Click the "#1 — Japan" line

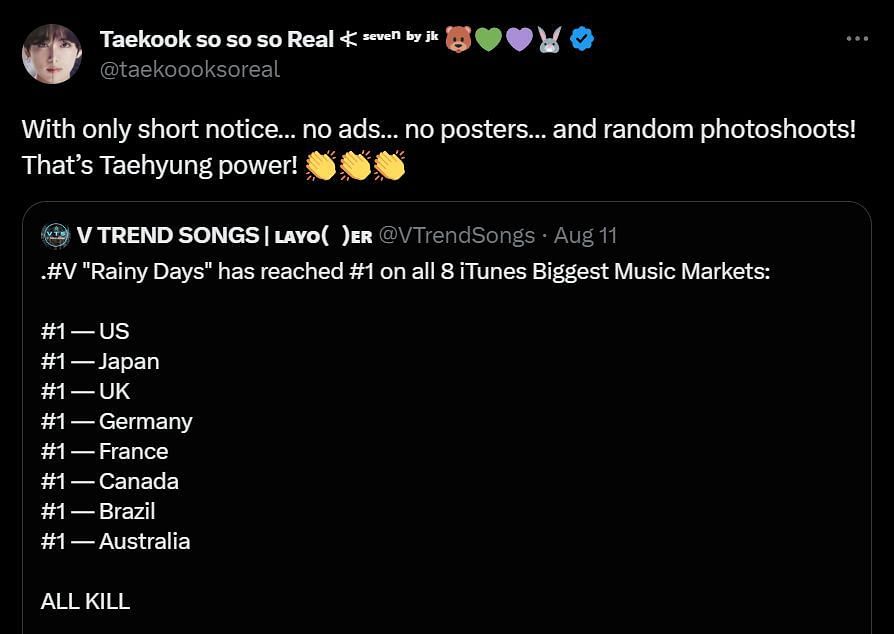click(100, 361)
